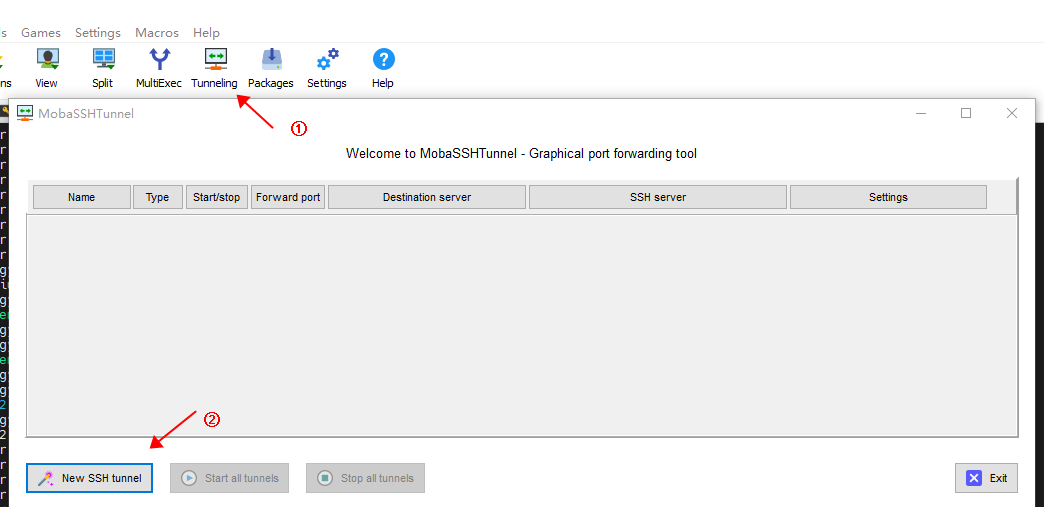Click the MobaSSHTunnel title bar icon
This screenshot has width=1044, height=507.
click(x=25, y=113)
